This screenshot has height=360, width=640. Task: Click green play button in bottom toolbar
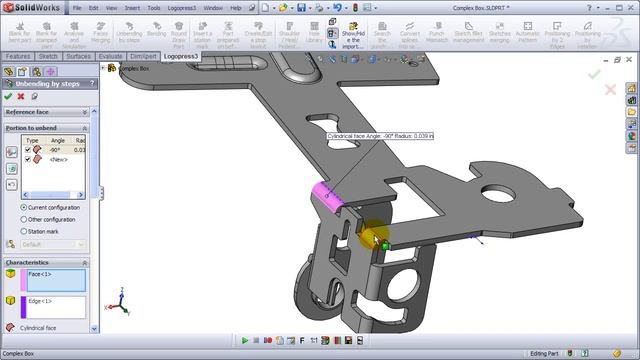[x=244, y=340]
